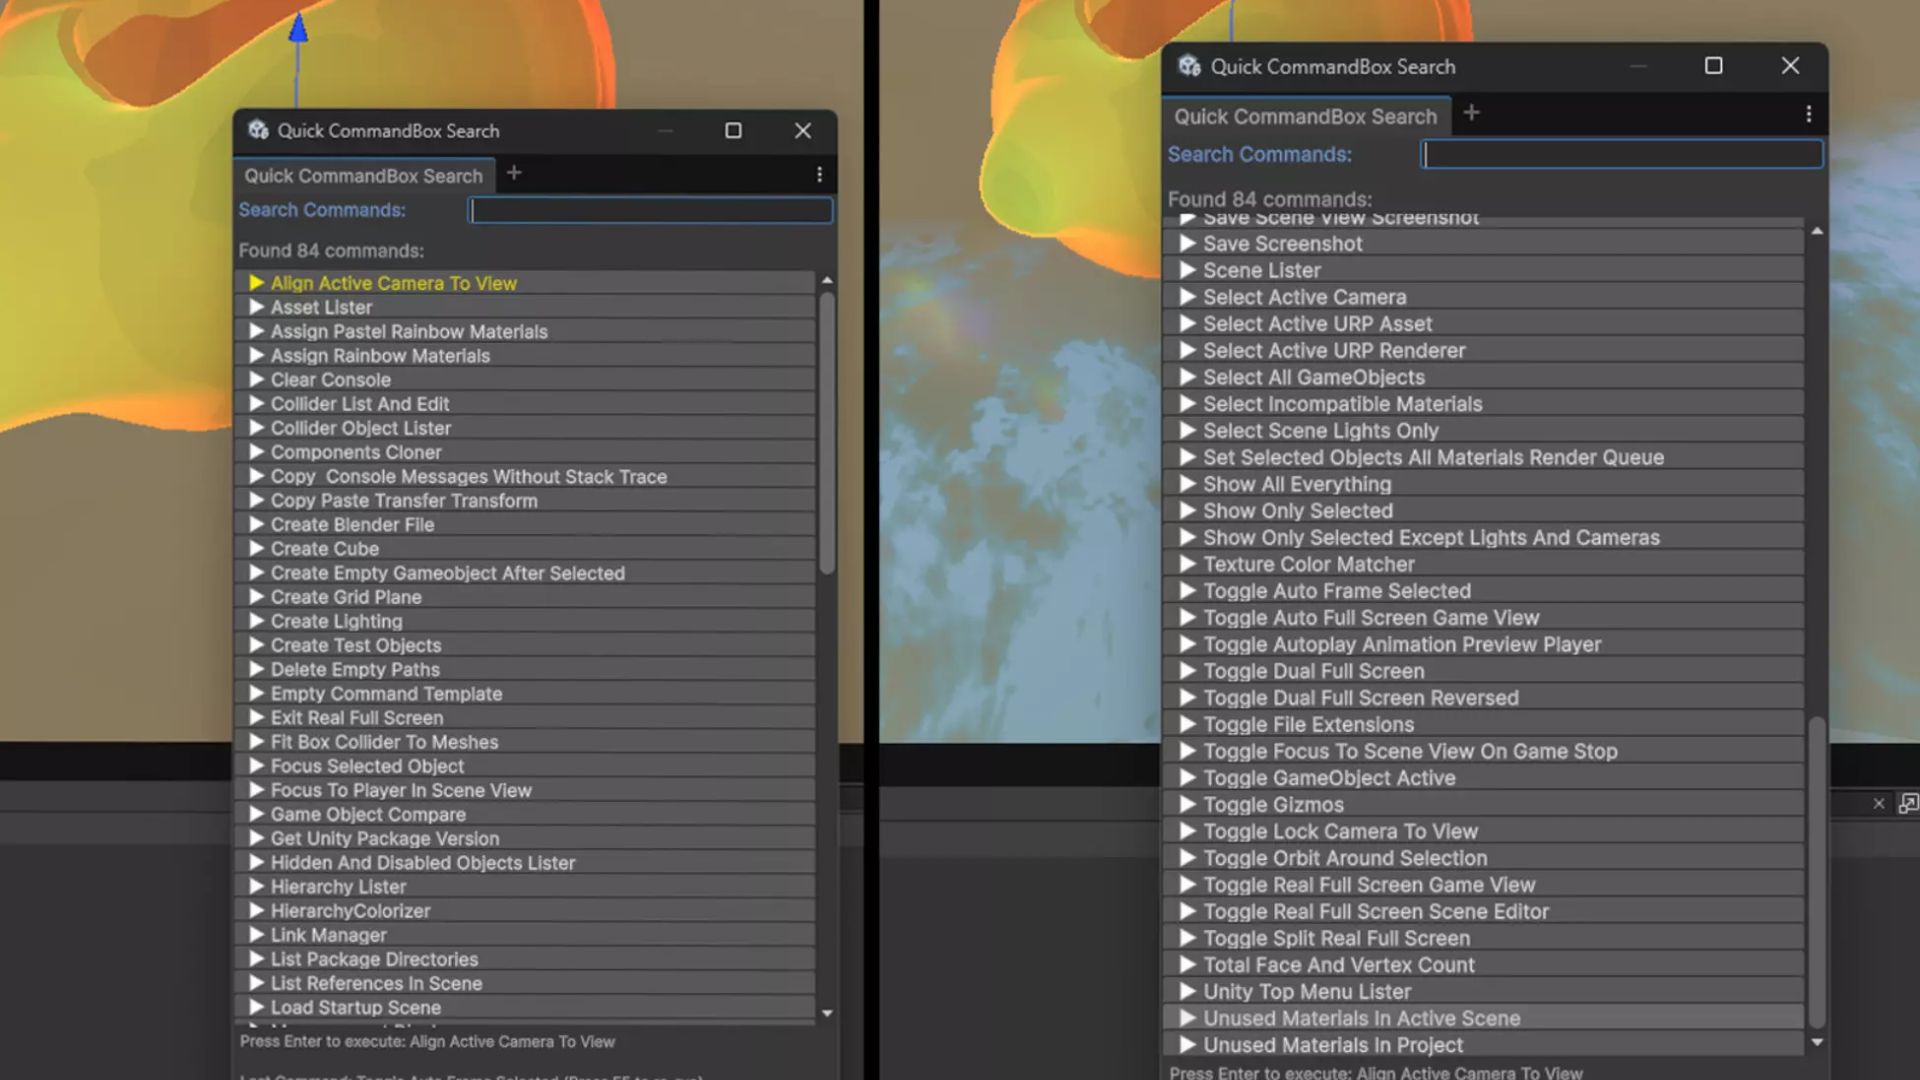Expand the Select All GameObjects triangle
1920x1080 pixels.
tap(1187, 377)
